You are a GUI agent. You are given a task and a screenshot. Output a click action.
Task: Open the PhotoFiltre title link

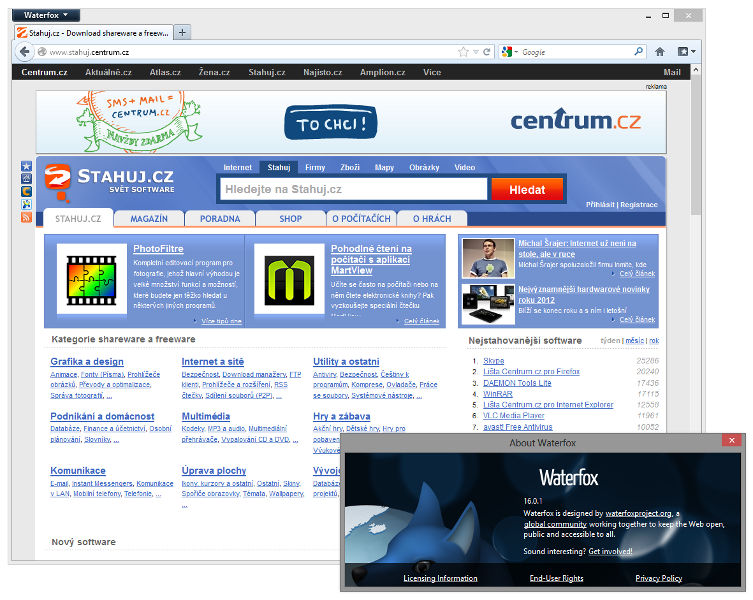[158, 249]
